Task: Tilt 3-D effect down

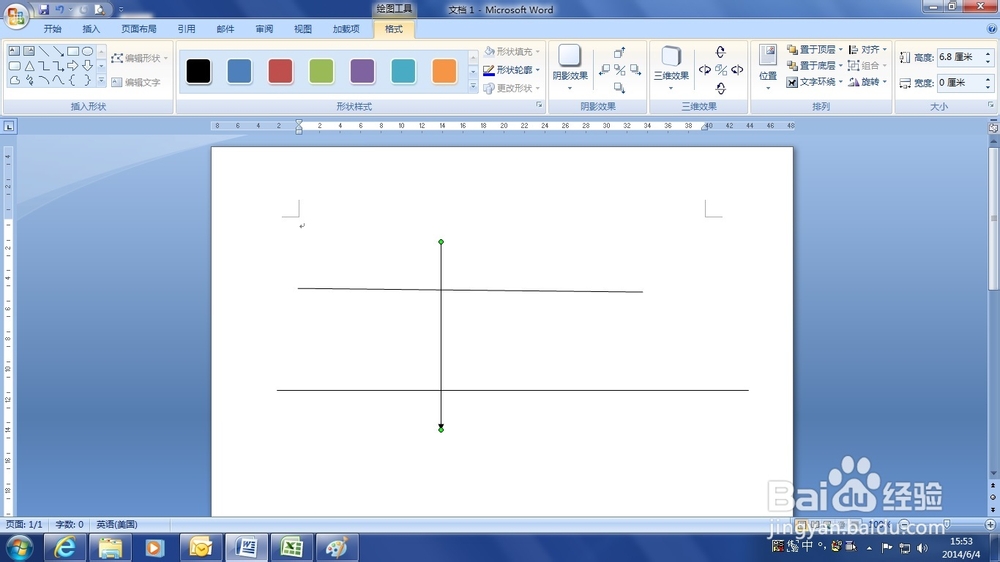Action: (x=721, y=89)
